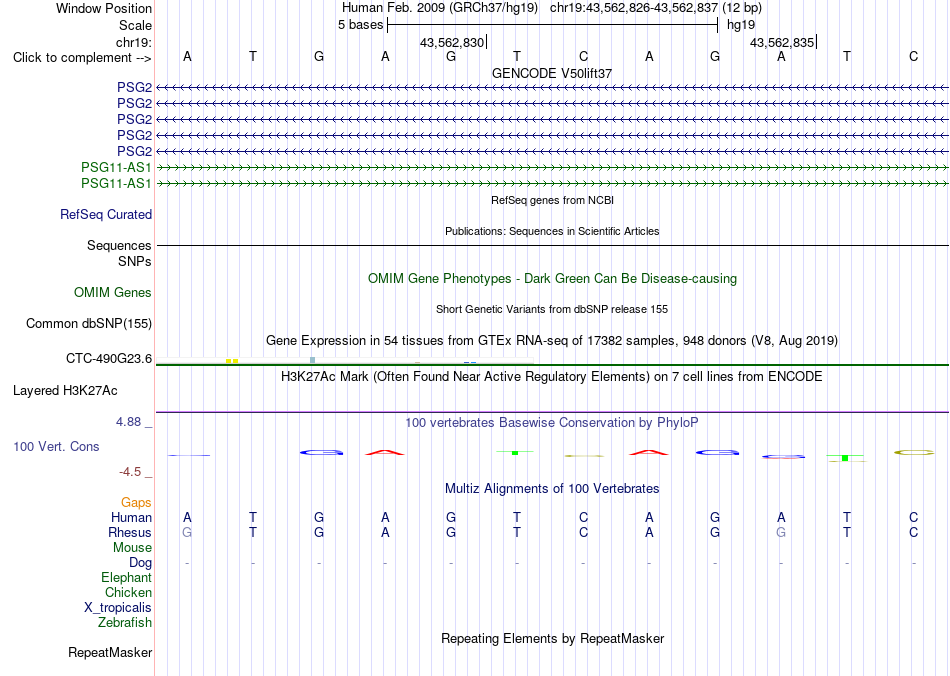Image resolution: width=950 pixels, height=676 pixels.
Task: Open the GTEx Gene Expression track title
Action: (x=552, y=340)
